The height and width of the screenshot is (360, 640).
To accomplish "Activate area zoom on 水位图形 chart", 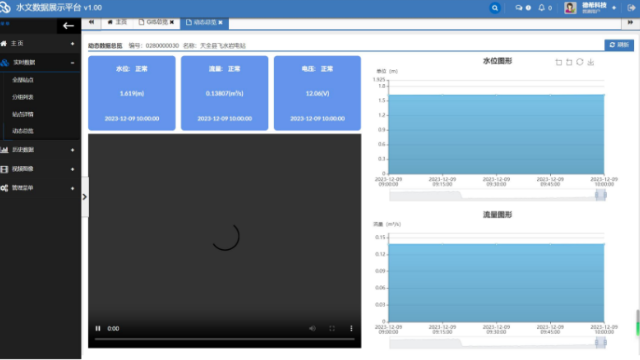I will coord(558,62).
